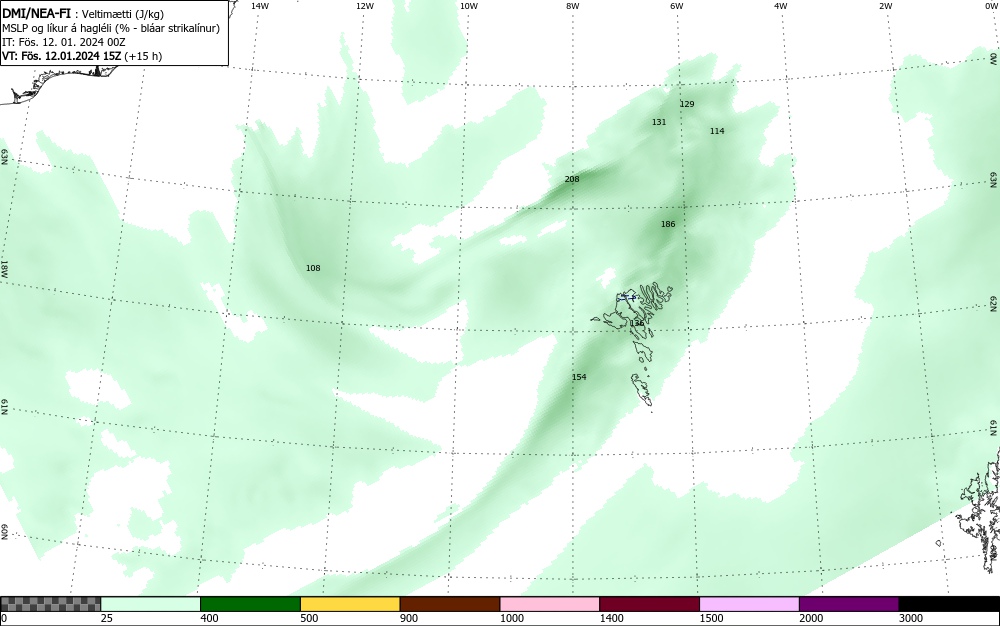Click the dark green 400–500 legend swatch
1000x626 pixels.
click(x=250, y=604)
